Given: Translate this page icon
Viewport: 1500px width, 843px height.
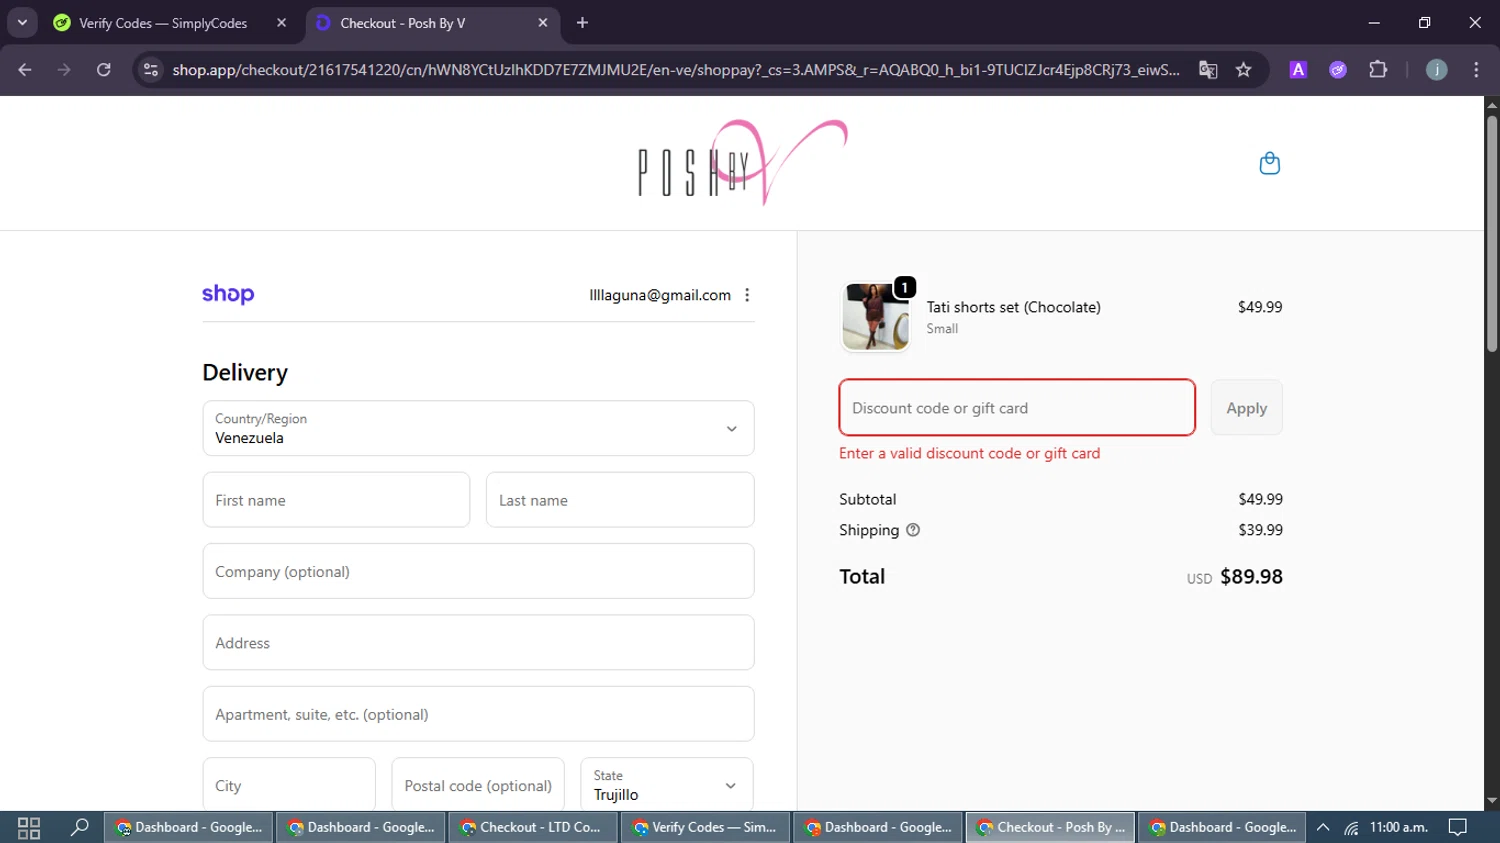Looking at the screenshot, I should pyautogui.click(x=1208, y=69).
